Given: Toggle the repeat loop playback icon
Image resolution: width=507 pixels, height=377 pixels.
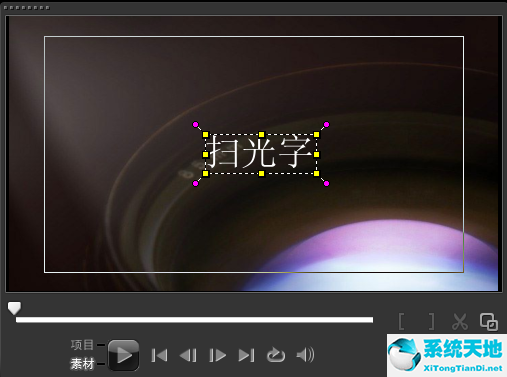Looking at the screenshot, I should coord(276,355).
